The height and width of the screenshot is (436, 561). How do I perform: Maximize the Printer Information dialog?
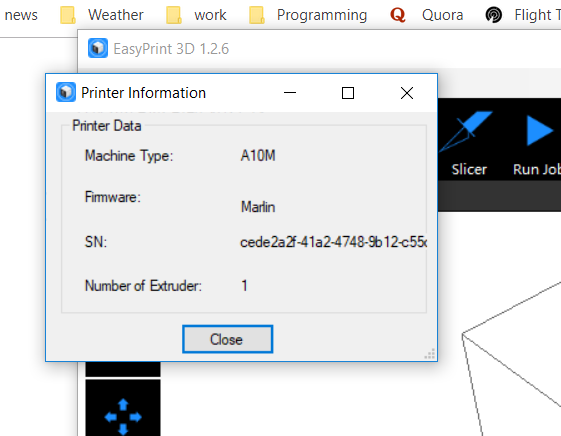coord(348,93)
